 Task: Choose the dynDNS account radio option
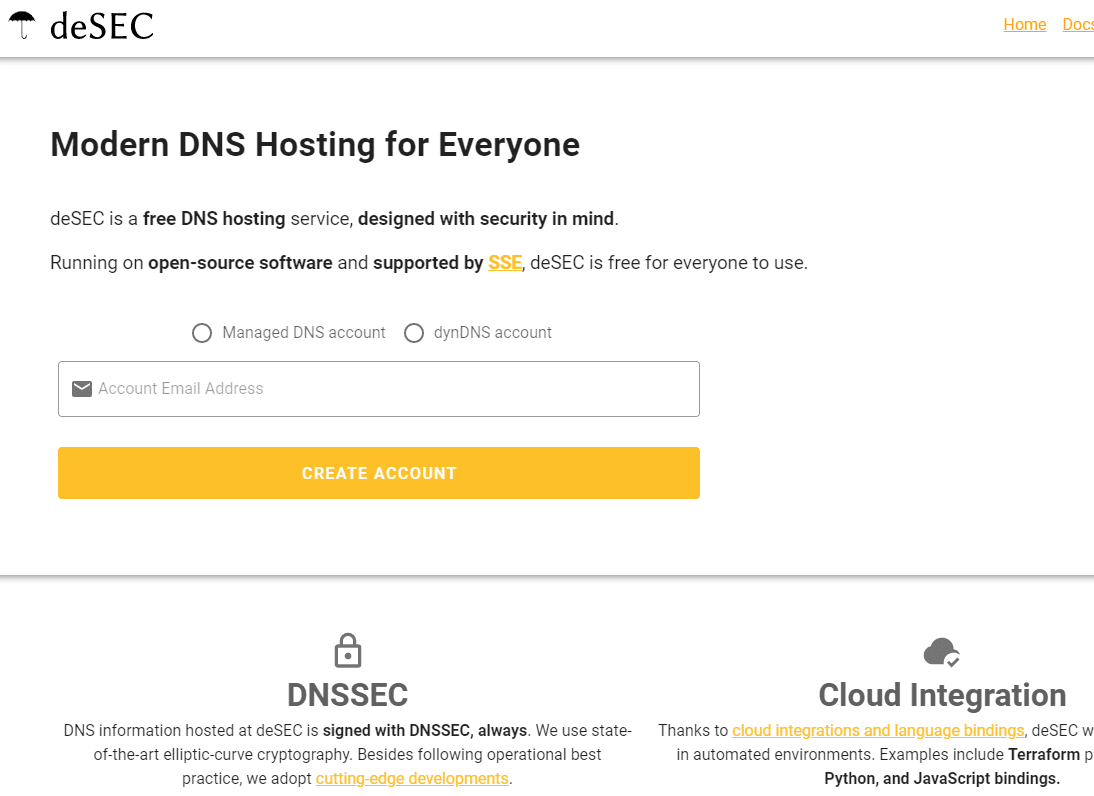click(x=414, y=333)
